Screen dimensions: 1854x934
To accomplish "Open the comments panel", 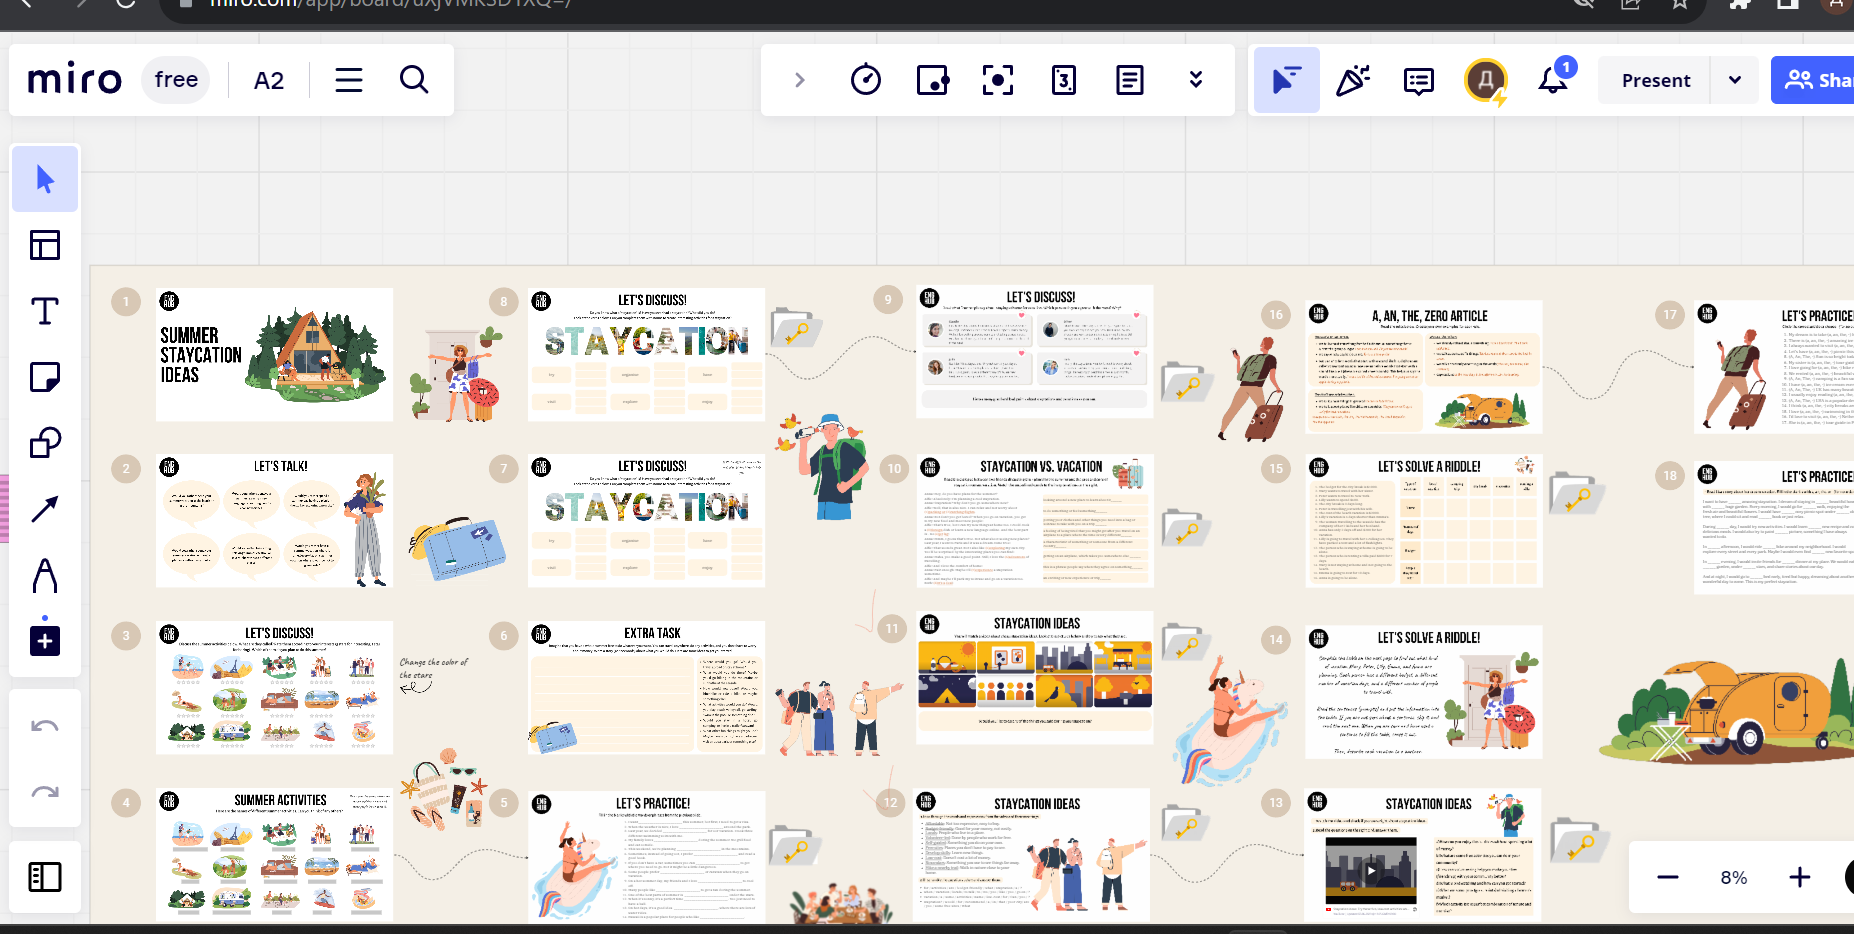I will (x=1419, y=80).
